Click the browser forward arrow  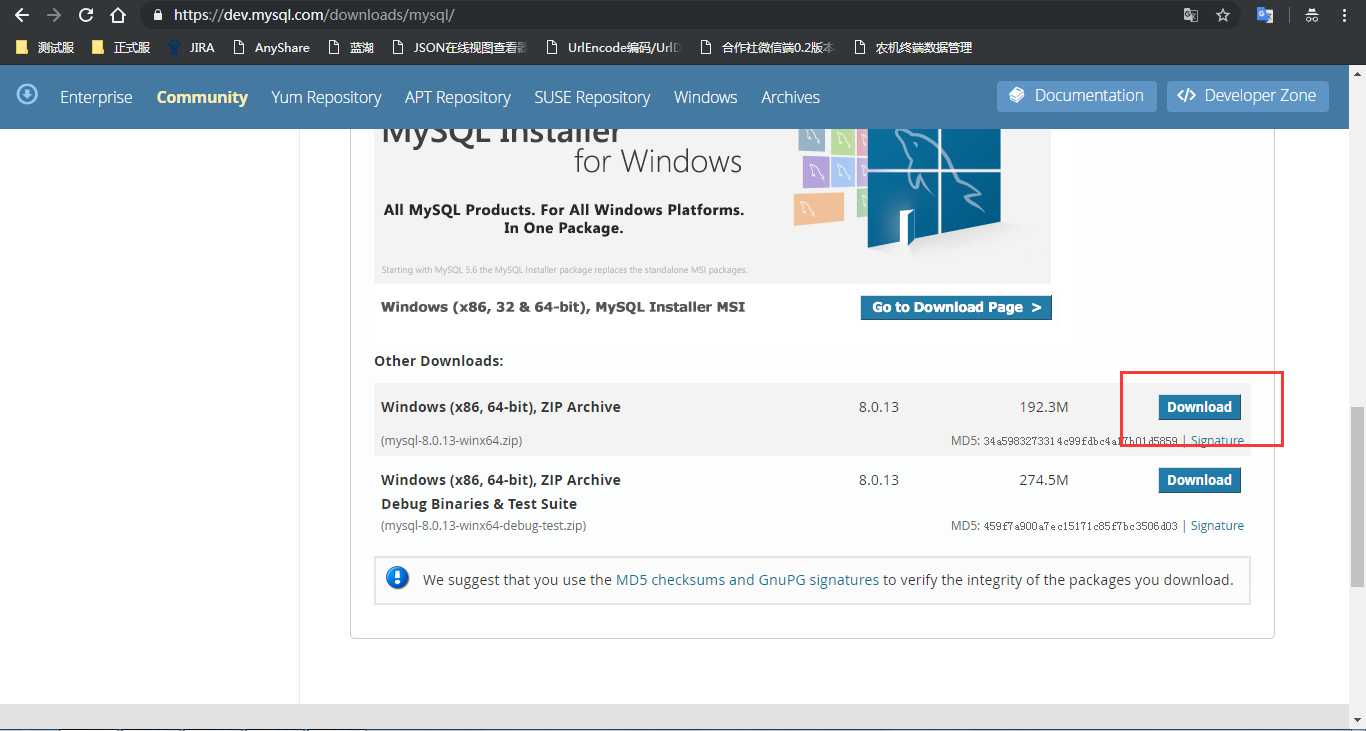(x=54, y=15)
